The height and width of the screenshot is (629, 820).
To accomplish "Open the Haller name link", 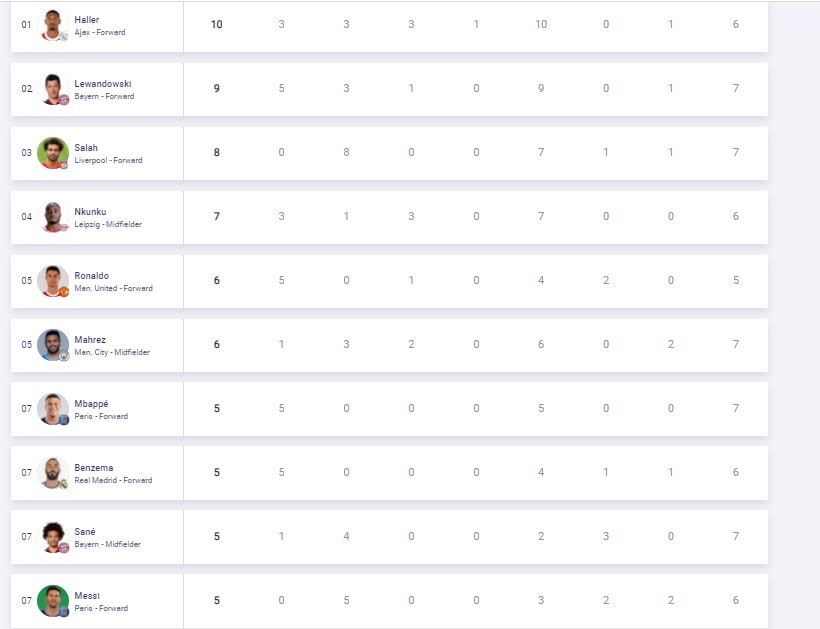I will tap(87, 20).
